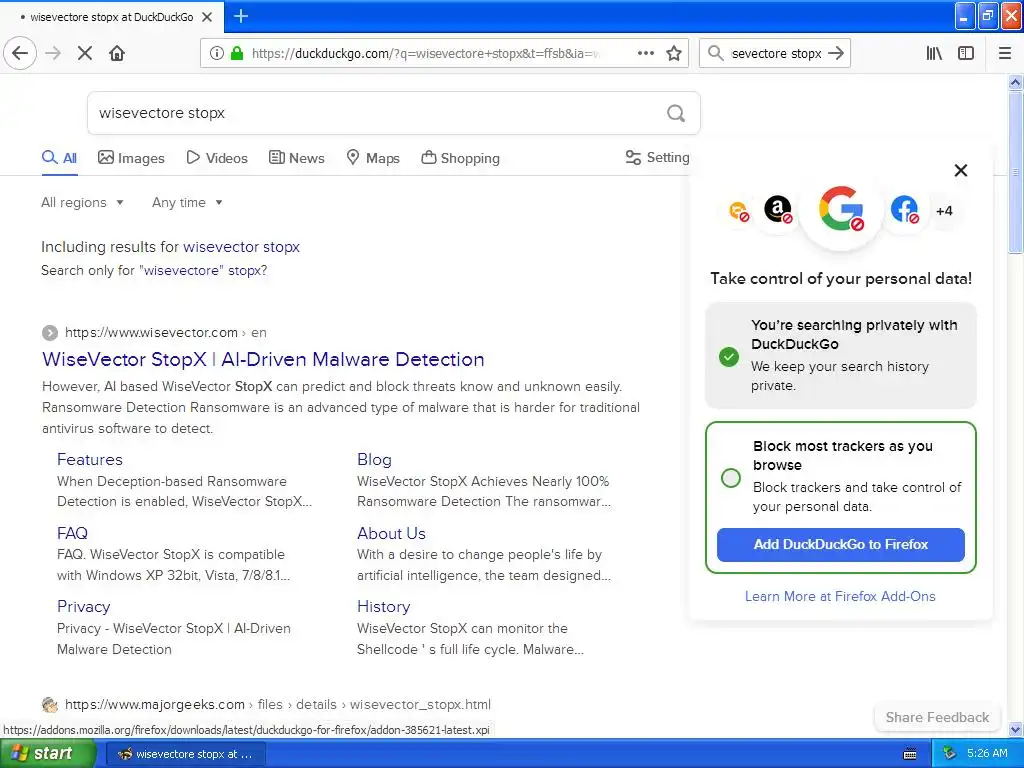Switch to the Shopping tab

(x=460, y=158)
